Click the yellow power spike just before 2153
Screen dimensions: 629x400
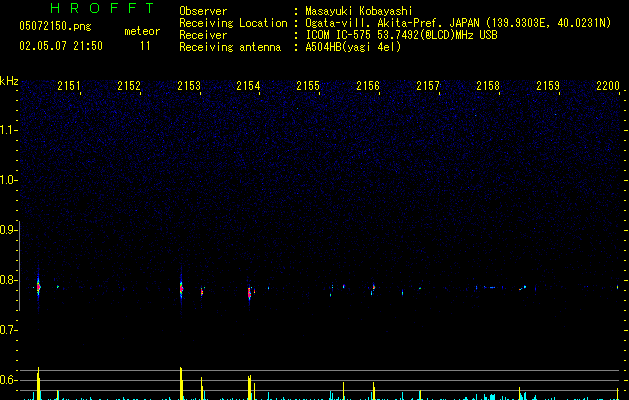[x=181, y=383]
